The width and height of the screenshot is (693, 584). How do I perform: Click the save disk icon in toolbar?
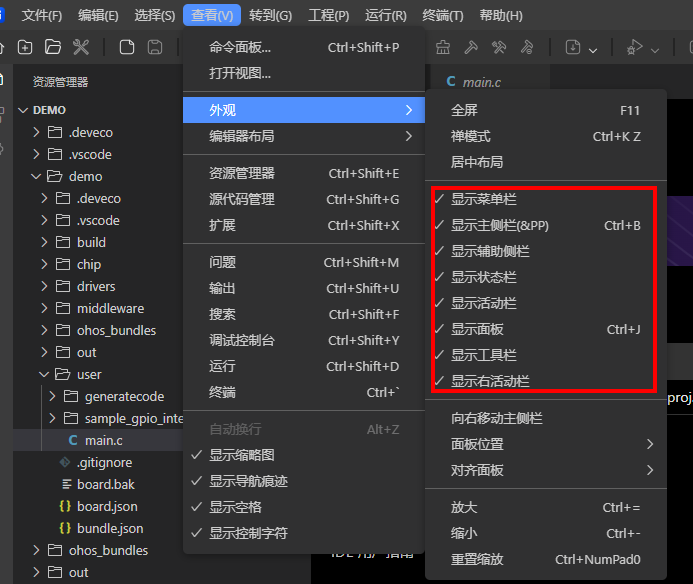(155, 47)
